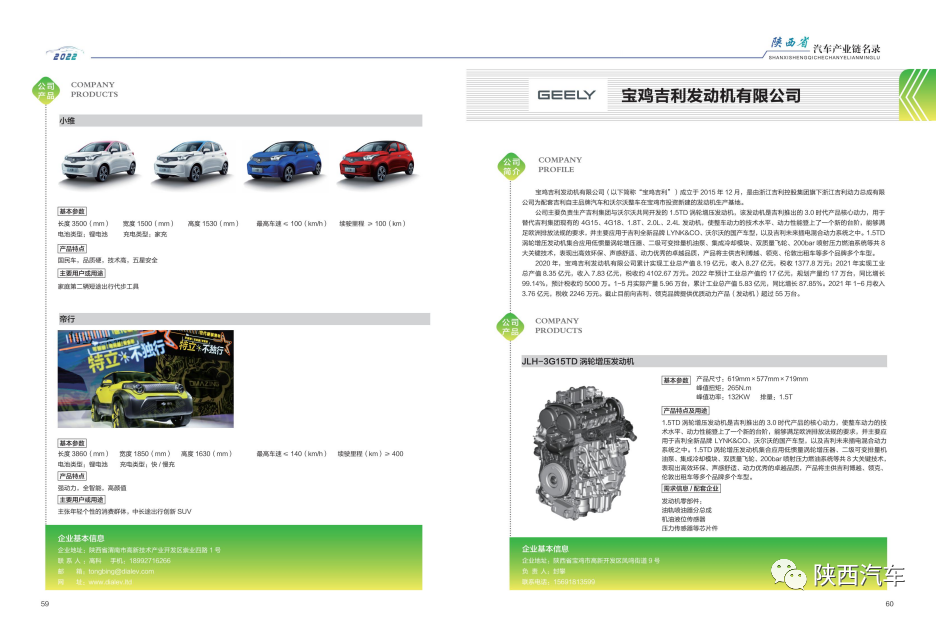Click the 公司产品 badge above the engine section
This screenshot has height=617, width=936.
pos(510,326)
